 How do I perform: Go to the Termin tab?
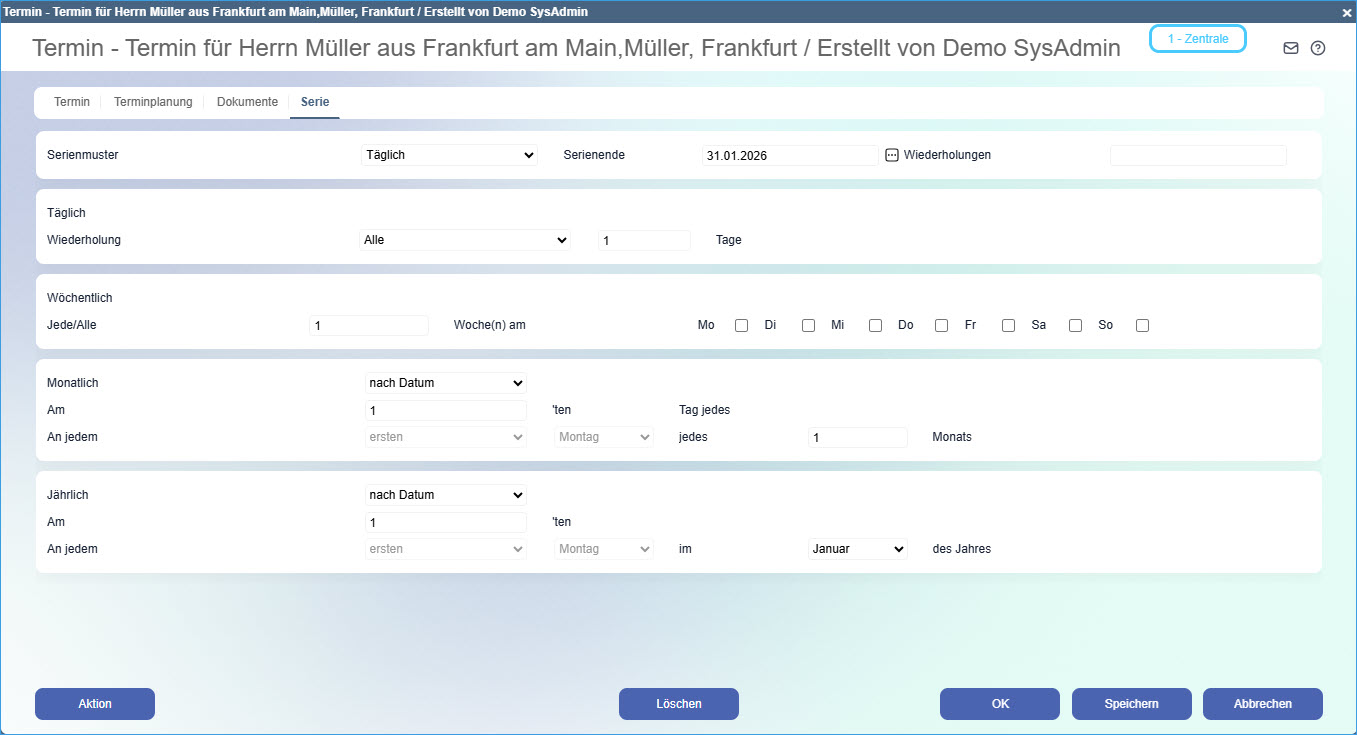(x=72, y=102)
